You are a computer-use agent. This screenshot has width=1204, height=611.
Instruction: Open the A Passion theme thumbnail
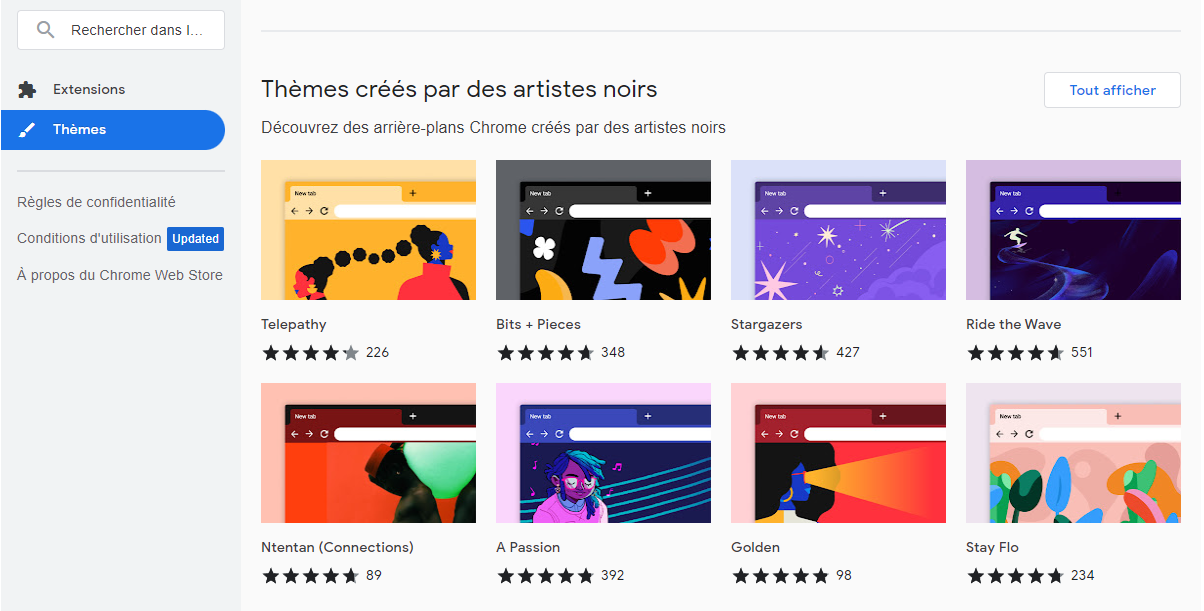tap(603, 453)
